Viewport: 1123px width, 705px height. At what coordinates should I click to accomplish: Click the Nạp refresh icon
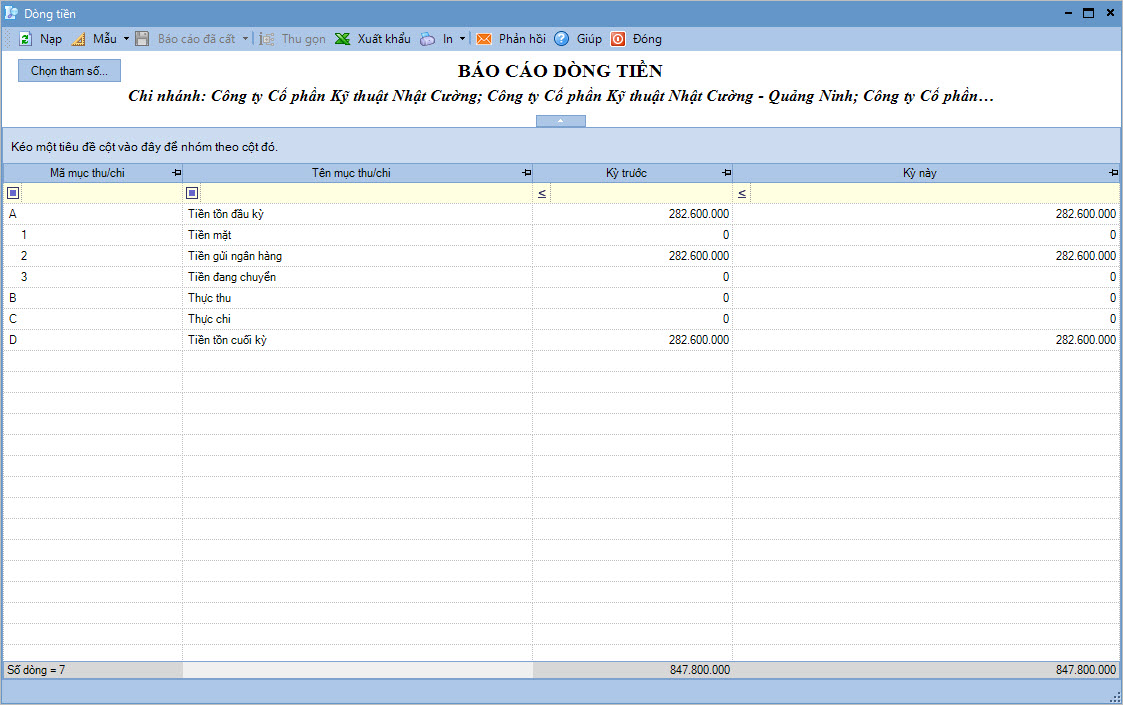coord(25,39)
